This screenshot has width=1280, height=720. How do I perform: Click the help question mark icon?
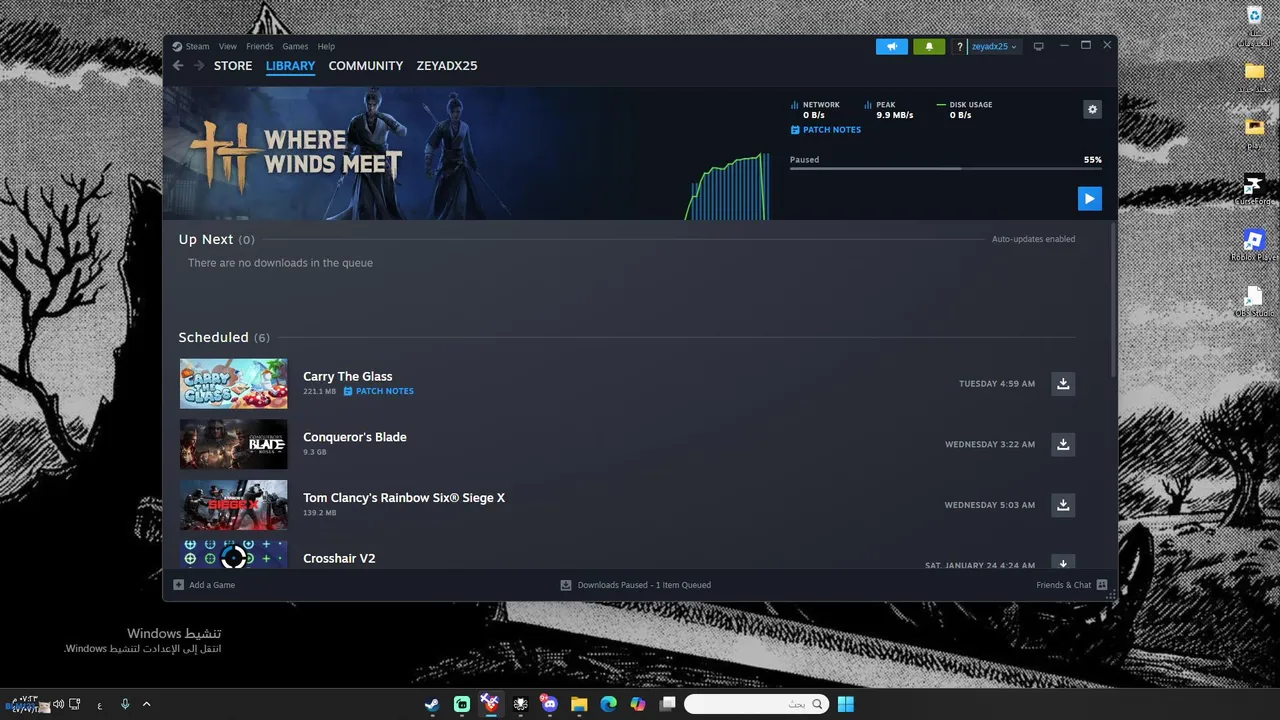click(x=960, y=47)
